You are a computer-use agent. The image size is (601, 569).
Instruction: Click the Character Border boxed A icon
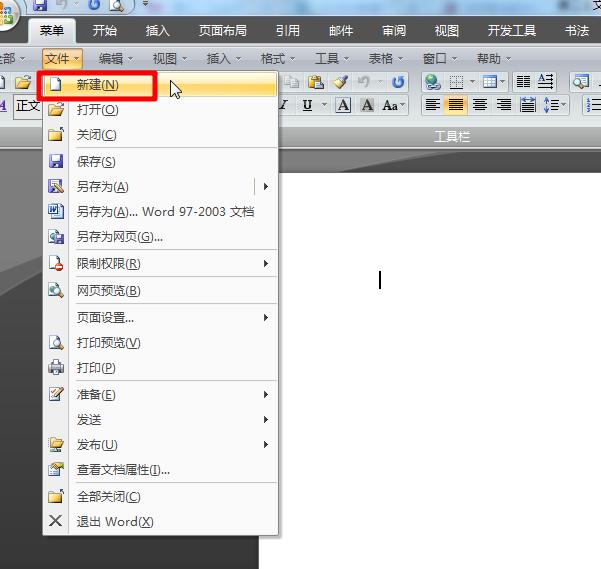343,105
